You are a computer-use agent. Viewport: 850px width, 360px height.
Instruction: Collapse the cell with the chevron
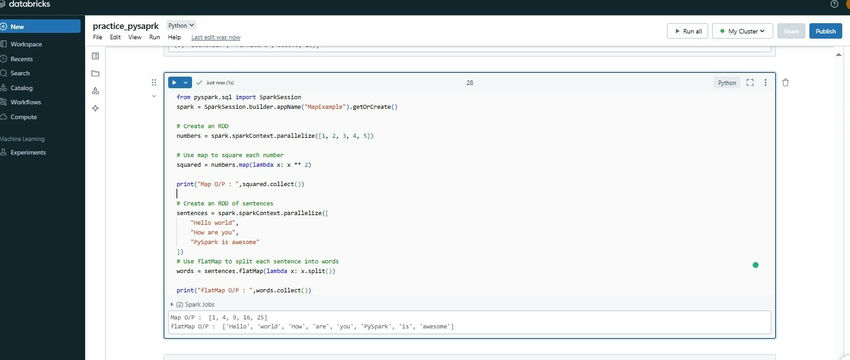pyautogui.click(x=154, y=96)
